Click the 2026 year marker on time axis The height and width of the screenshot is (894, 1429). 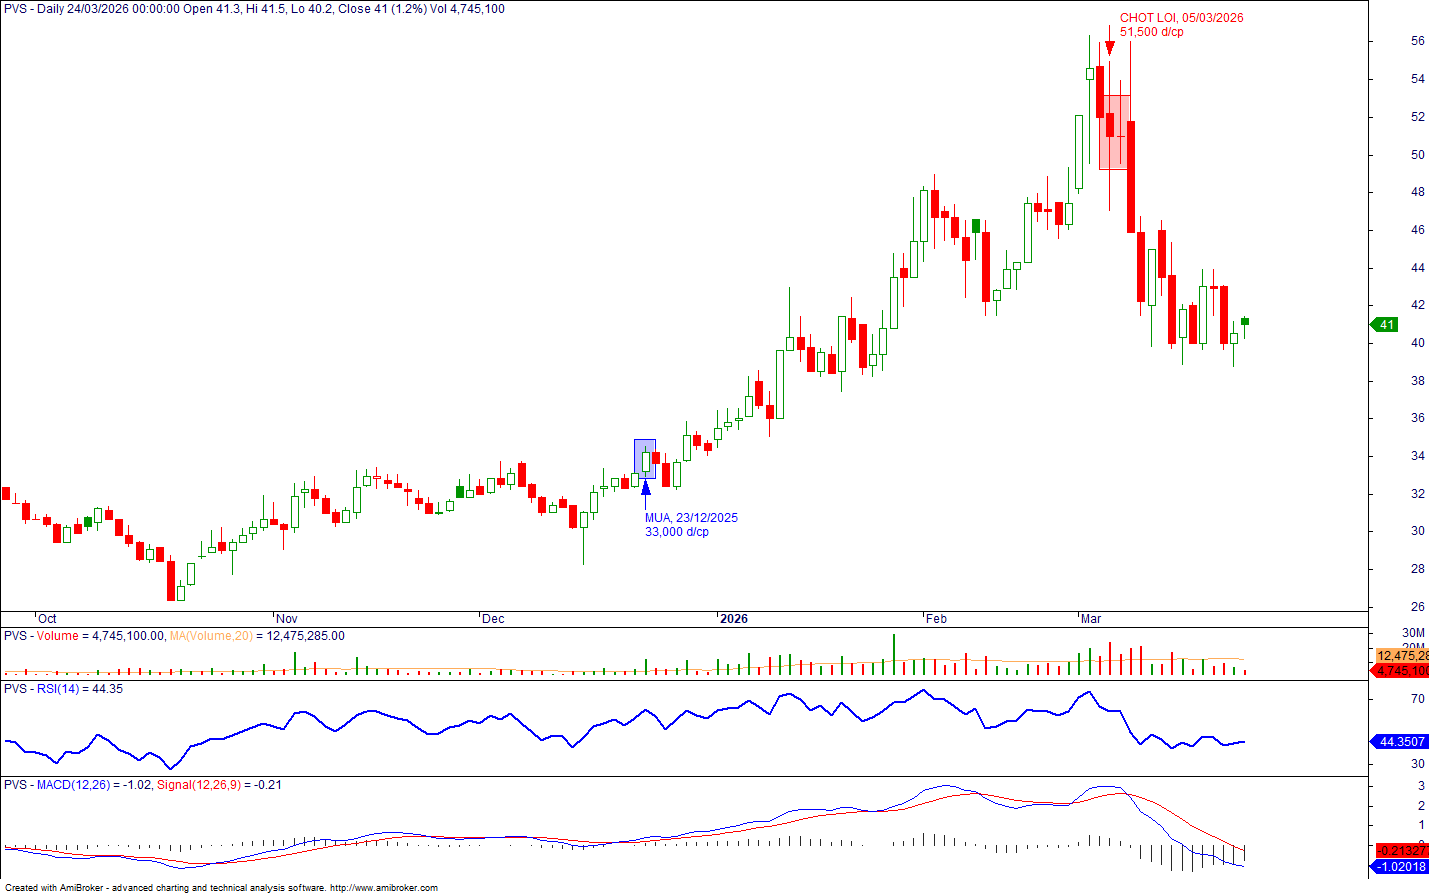click(x=734, y=619)
